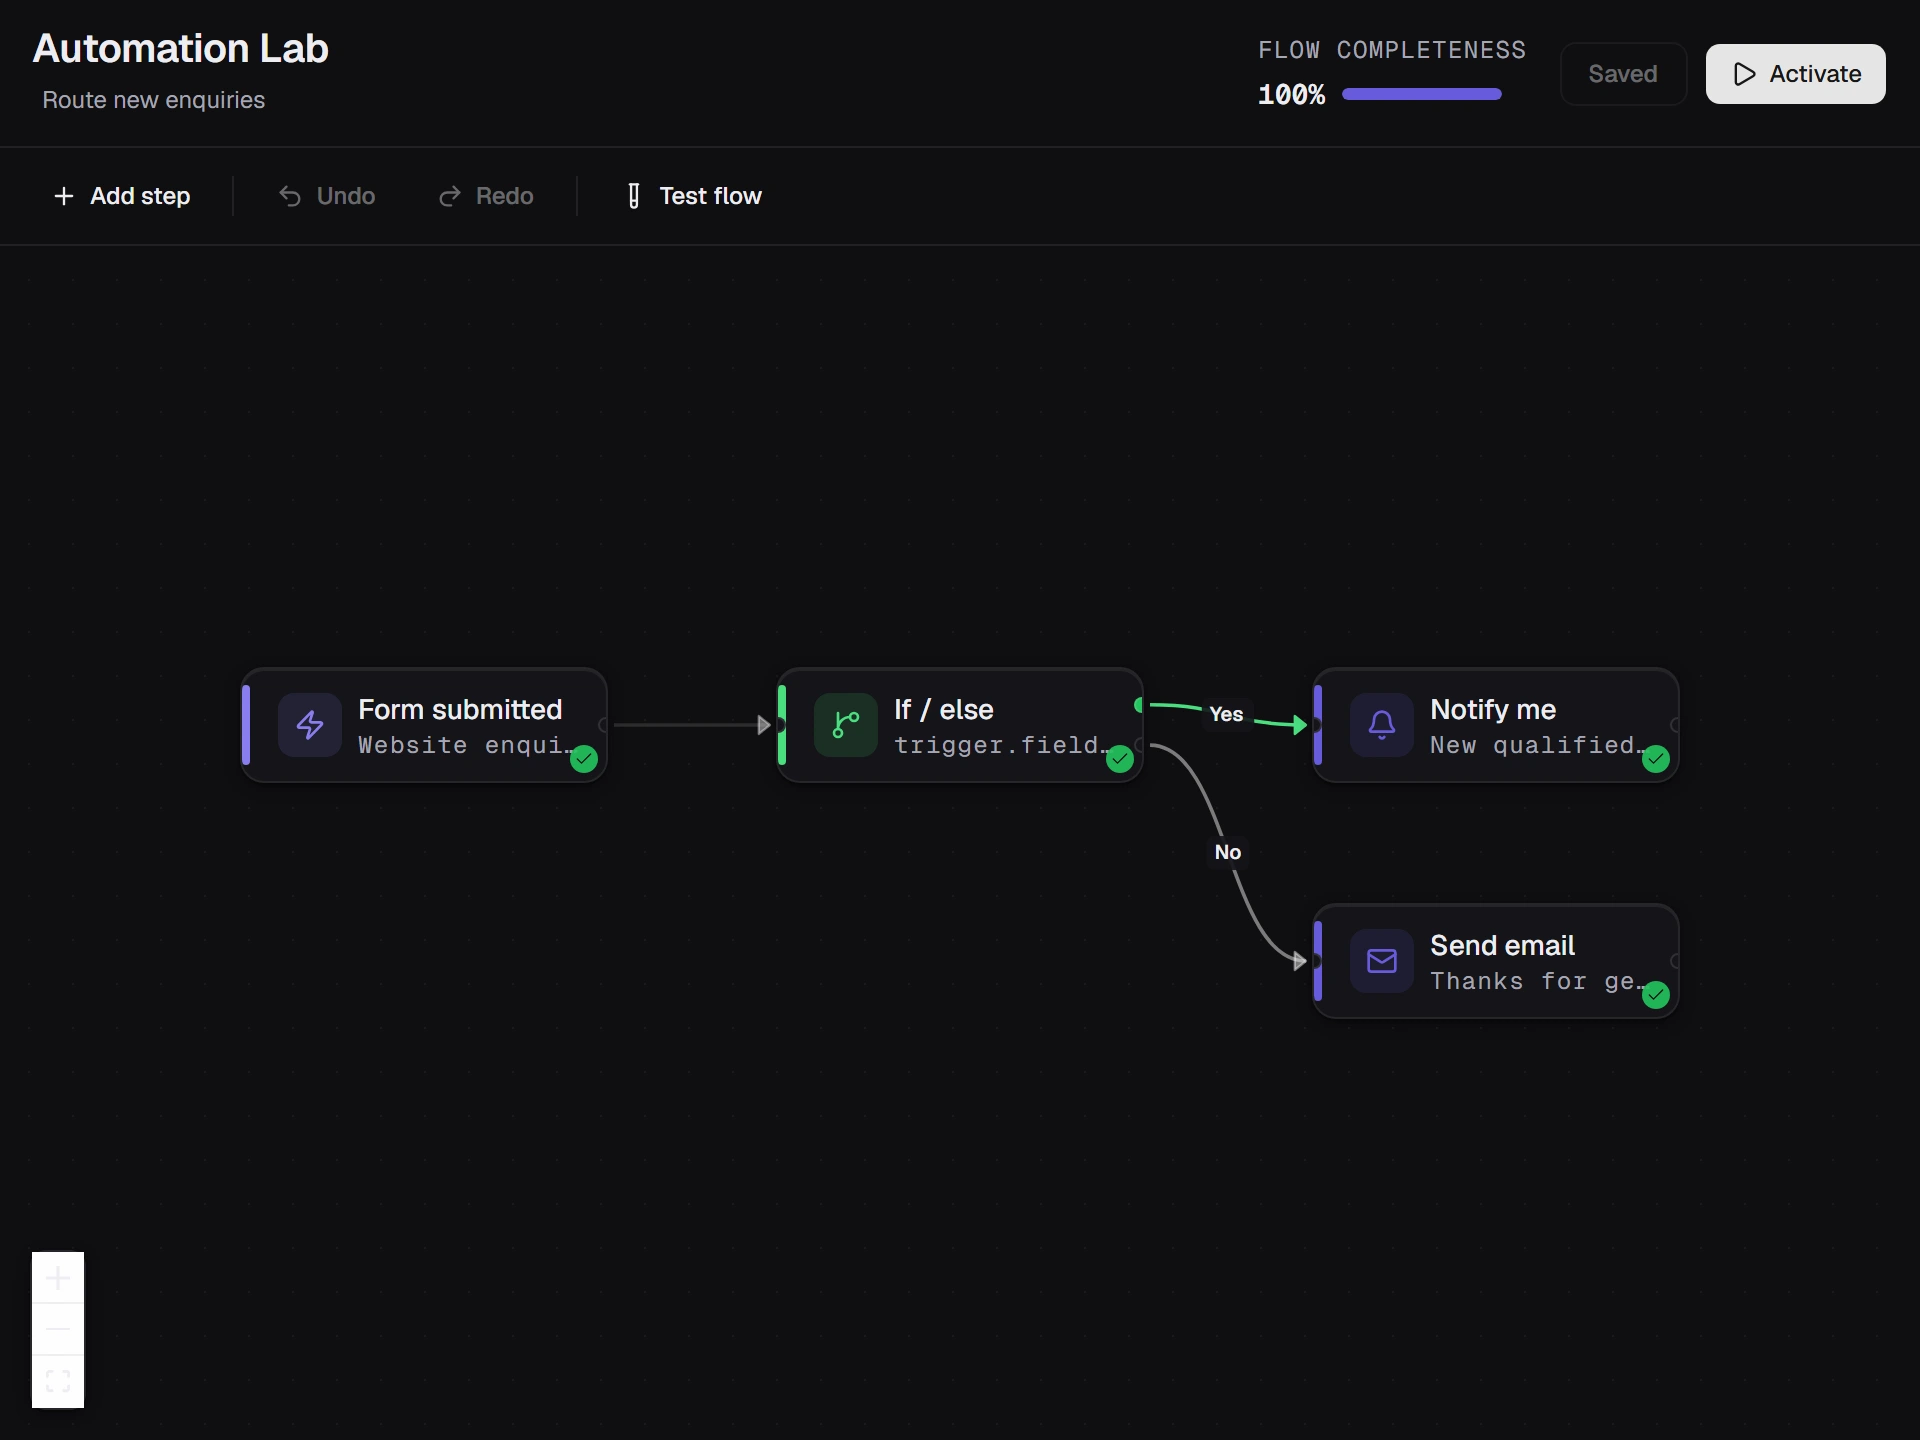The image size is (1920, 1440).
Task: Click the New qualified… subtitle text
Action: 1538,746
